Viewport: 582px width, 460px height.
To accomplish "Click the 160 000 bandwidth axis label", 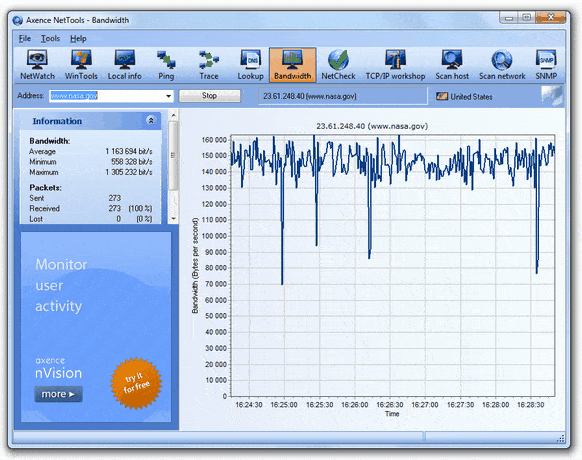I will pyautogui.click(x=214, y=140).
